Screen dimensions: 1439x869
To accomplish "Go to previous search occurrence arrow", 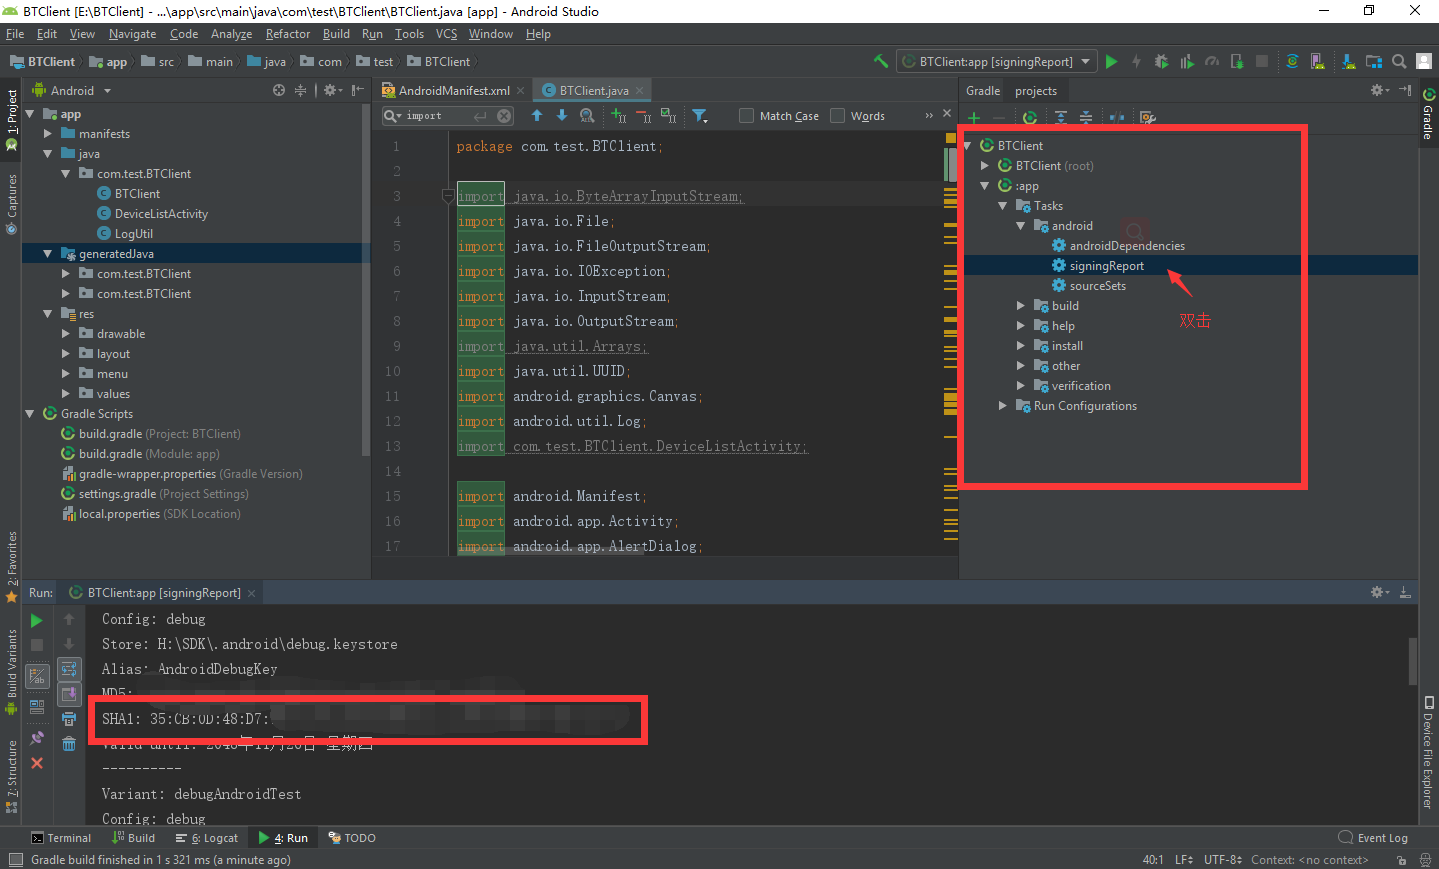I will (x=537, y=116).
